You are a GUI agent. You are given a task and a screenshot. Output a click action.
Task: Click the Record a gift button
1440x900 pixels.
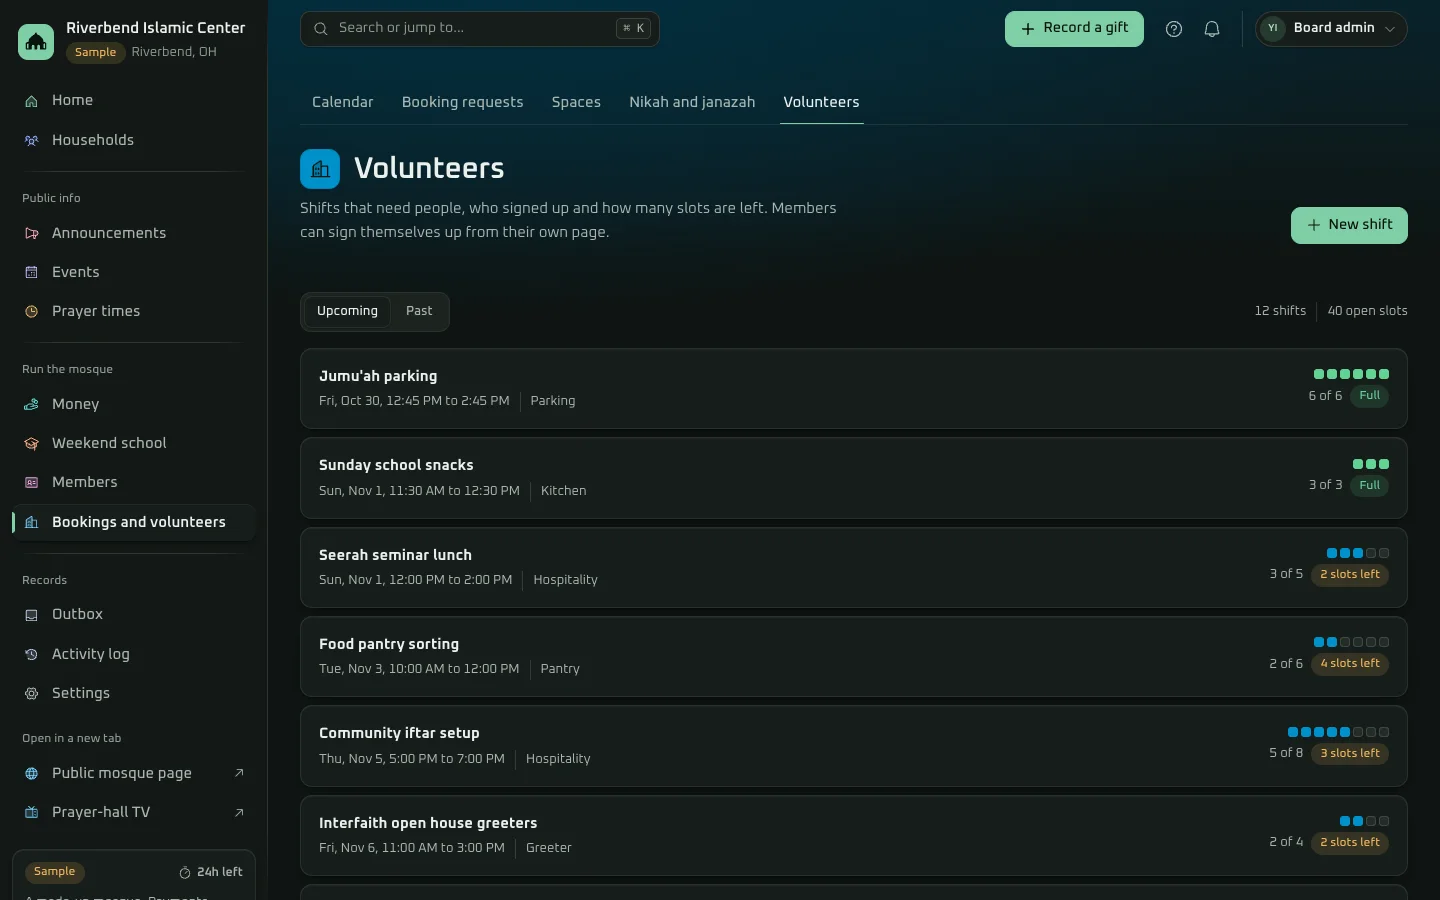pyautogui.click(x=1074, y=29)
